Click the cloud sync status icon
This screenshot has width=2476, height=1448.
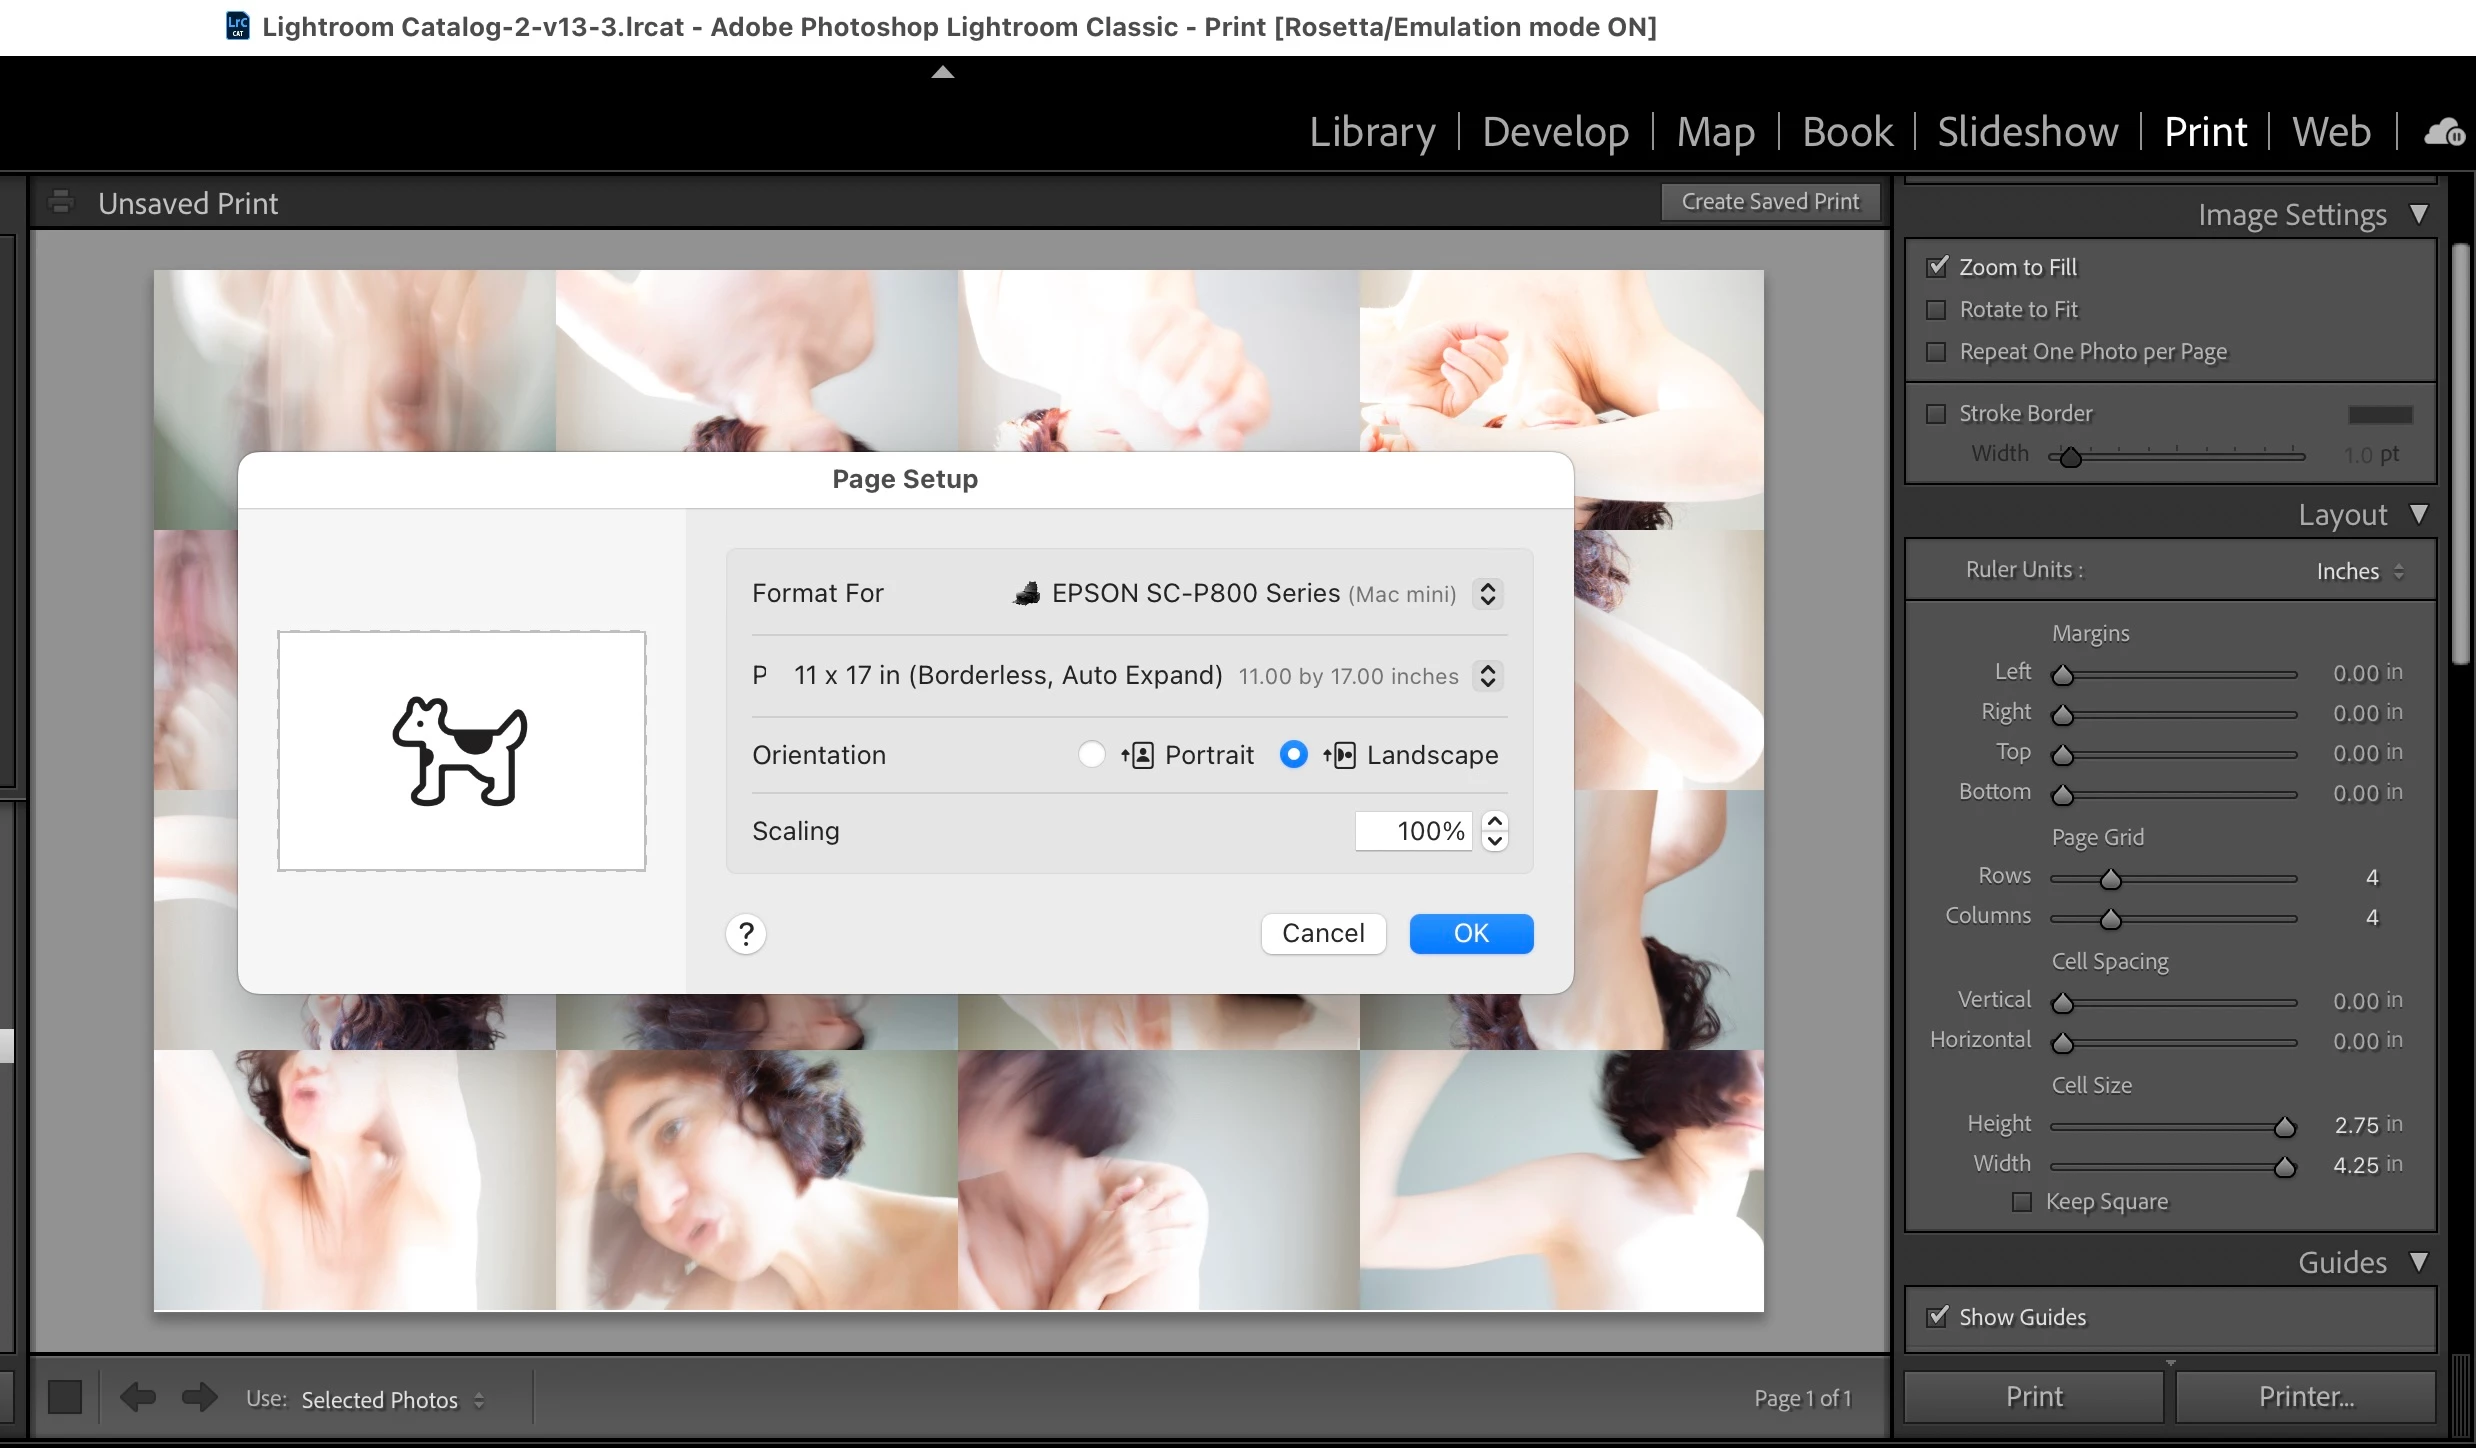[2443, 132]
